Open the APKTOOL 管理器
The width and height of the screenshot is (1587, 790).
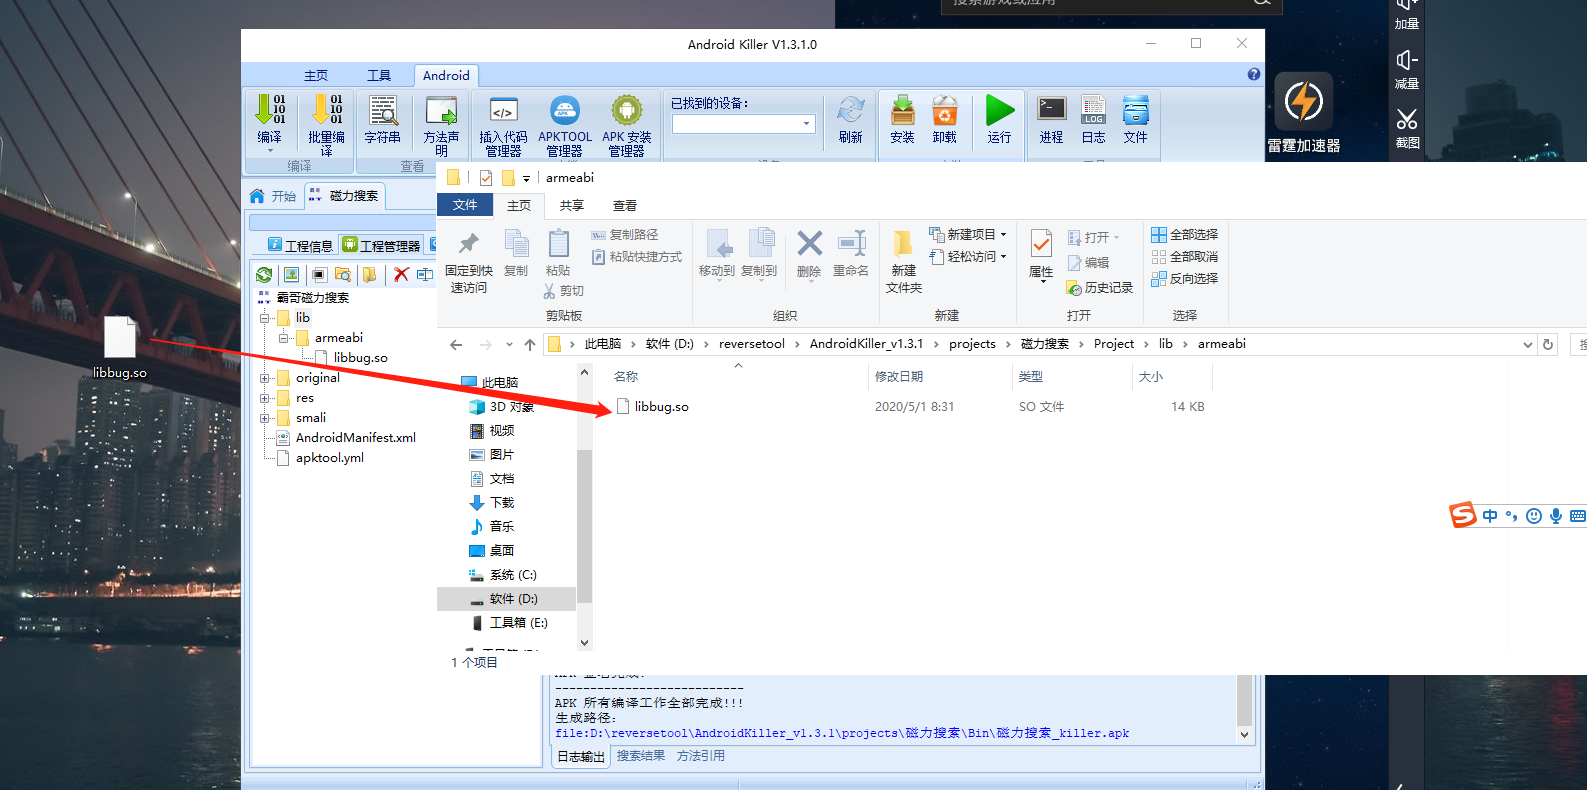565,112
